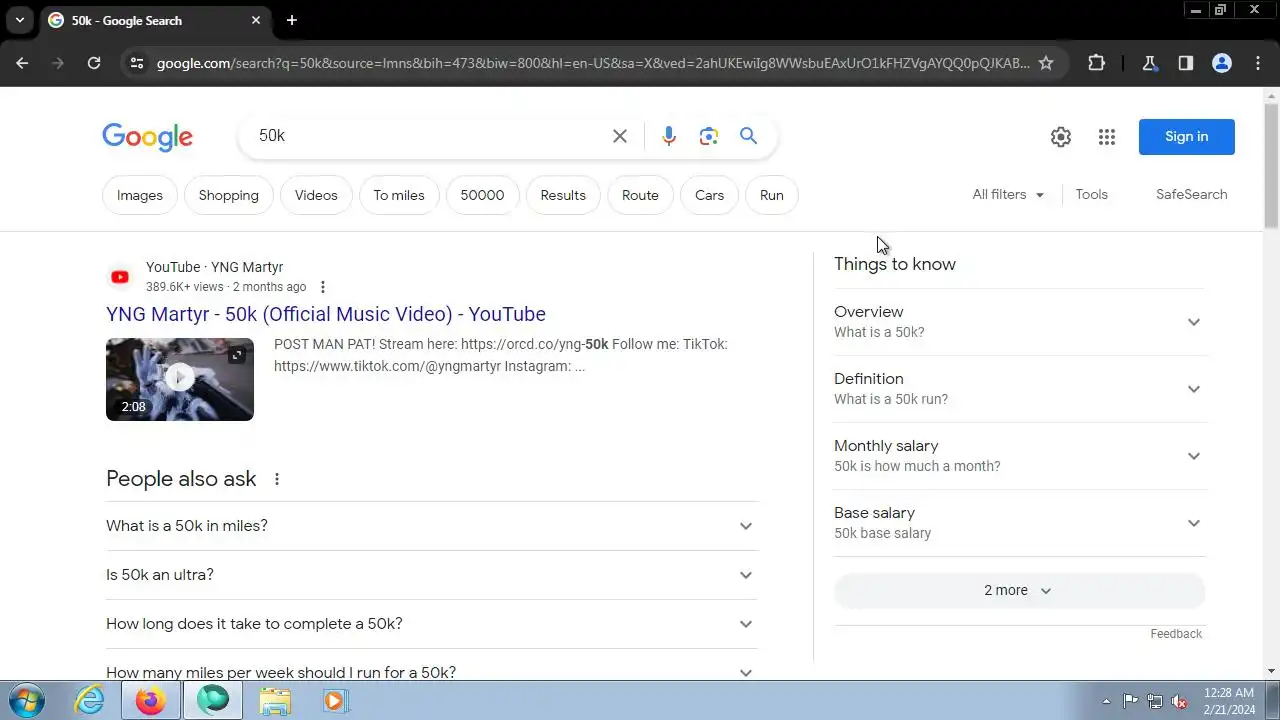Start voice search with microphone icon
Viewport: 1280px width, 720px height.
click(669, 136)
